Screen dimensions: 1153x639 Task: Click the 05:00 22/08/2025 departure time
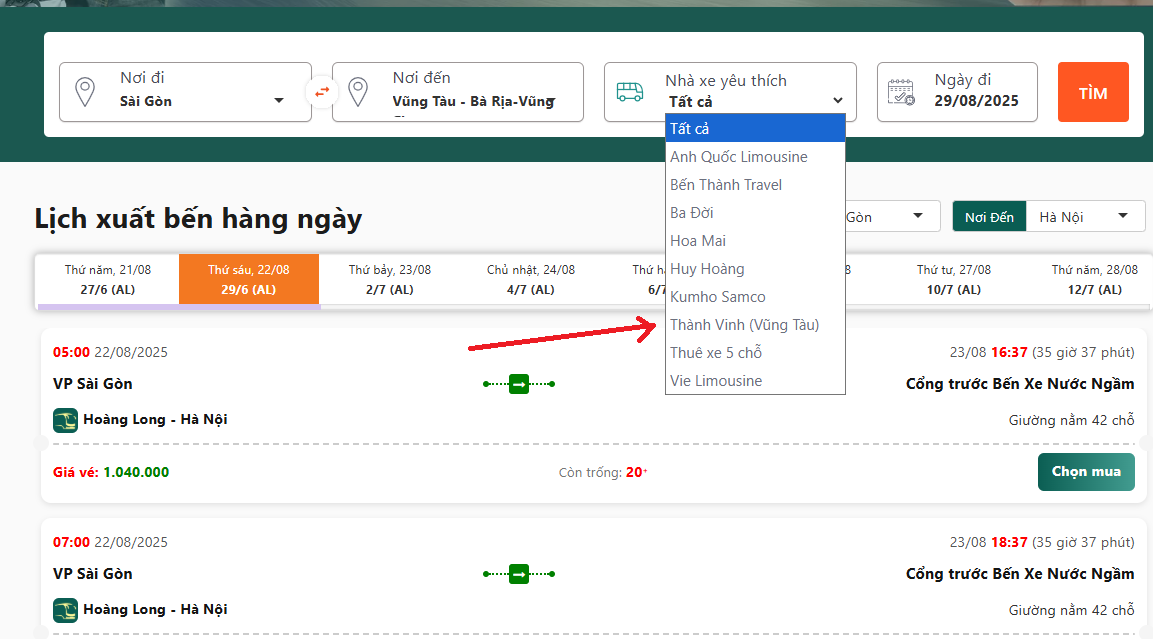click(x=110, y=352)
